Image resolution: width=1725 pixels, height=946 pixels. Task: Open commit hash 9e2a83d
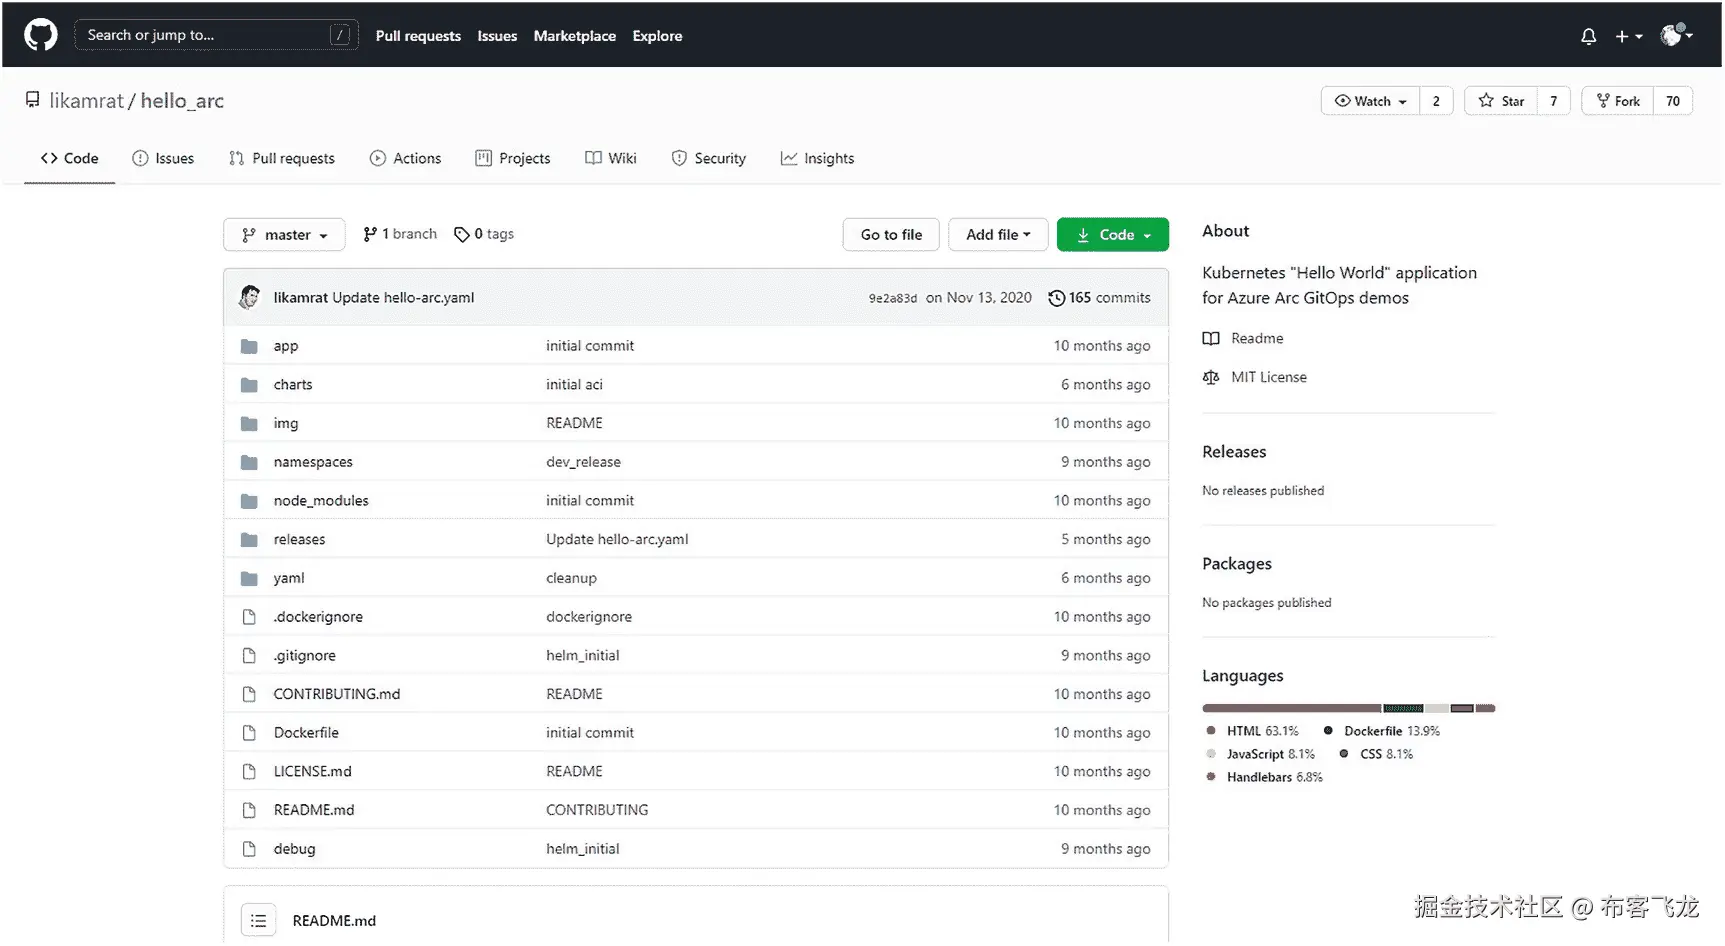pos(893,298)
